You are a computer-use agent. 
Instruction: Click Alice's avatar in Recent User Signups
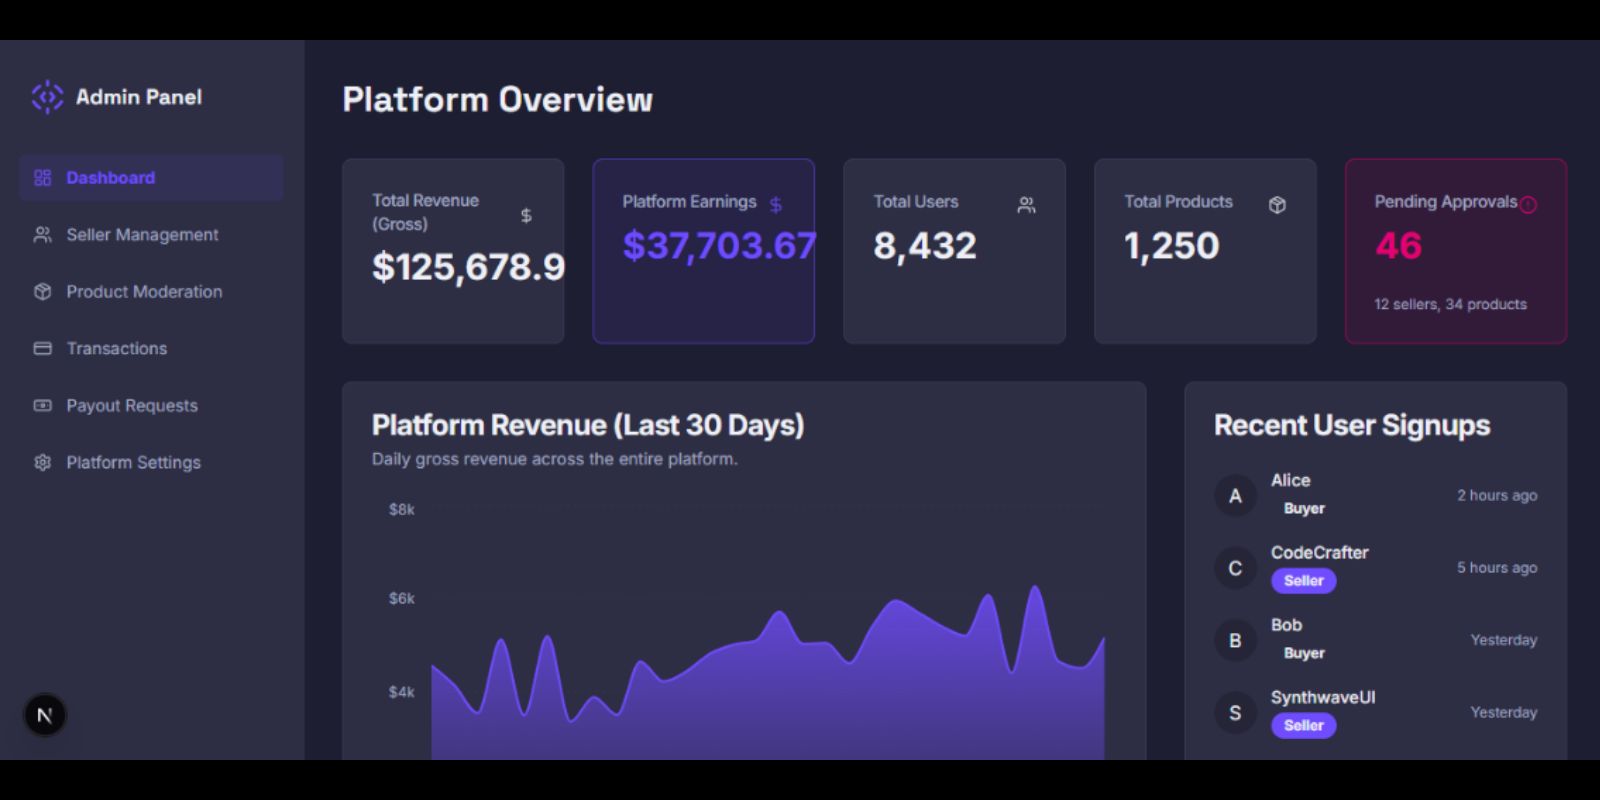[x=1235, y=495]
